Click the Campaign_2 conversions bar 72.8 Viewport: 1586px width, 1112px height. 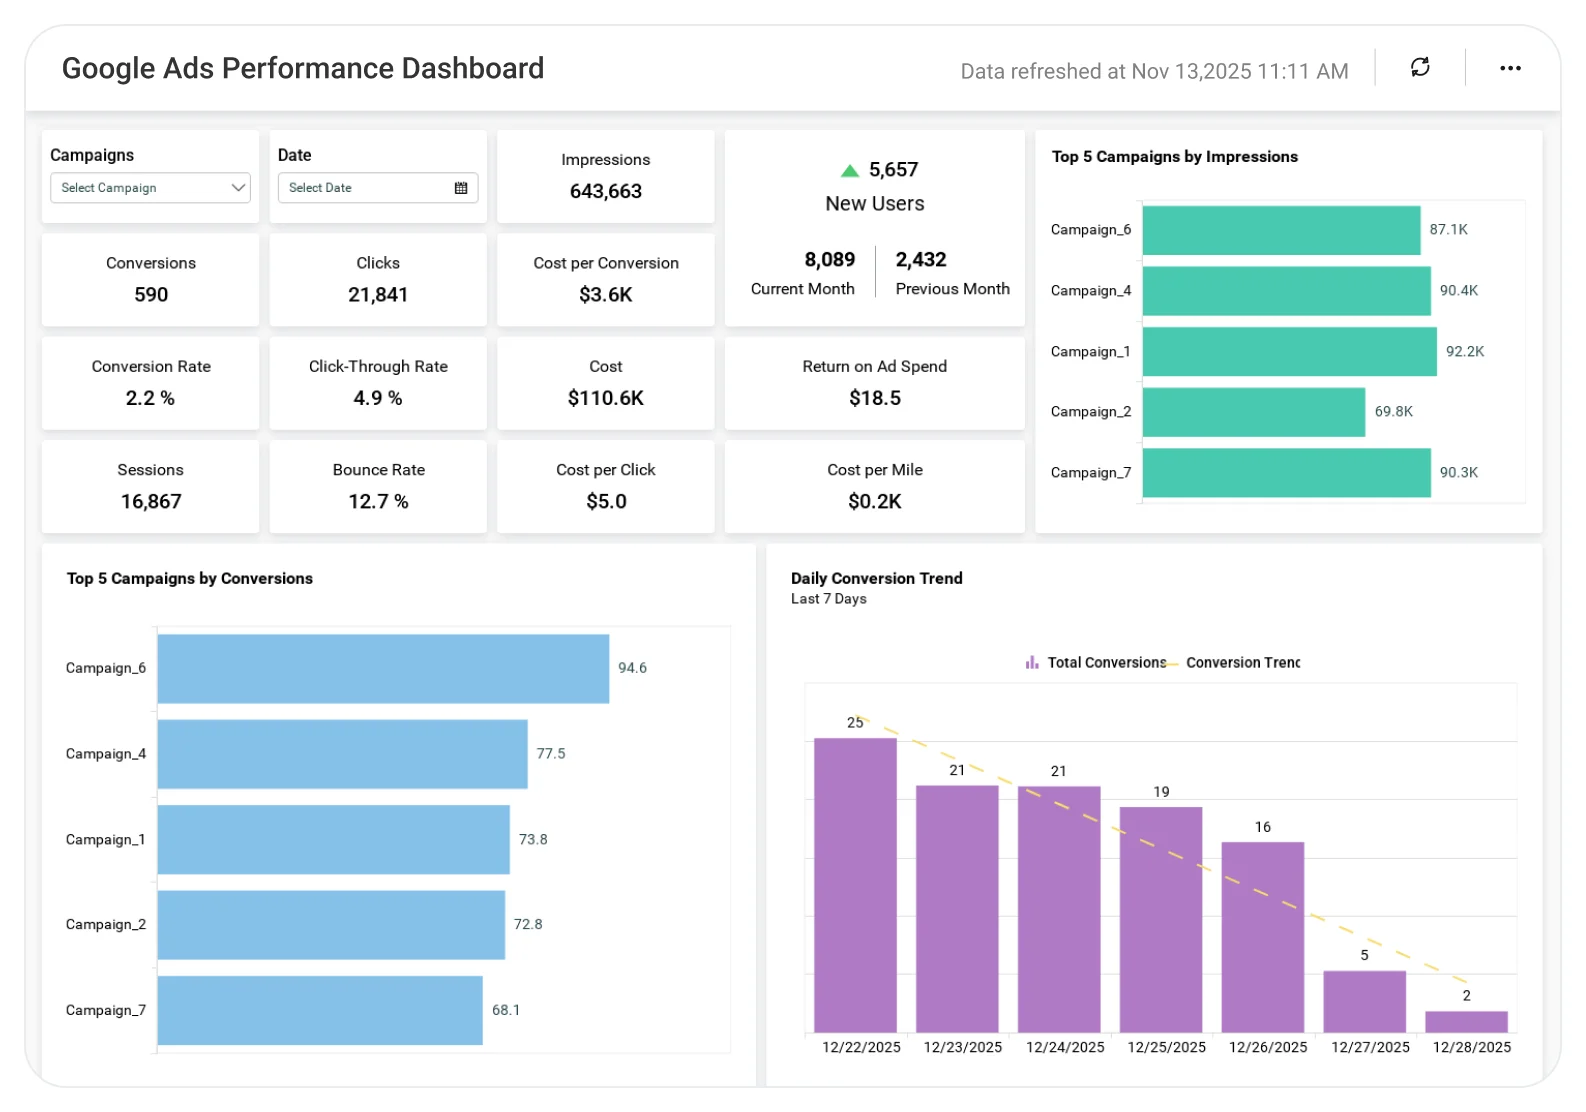point(331,925)
